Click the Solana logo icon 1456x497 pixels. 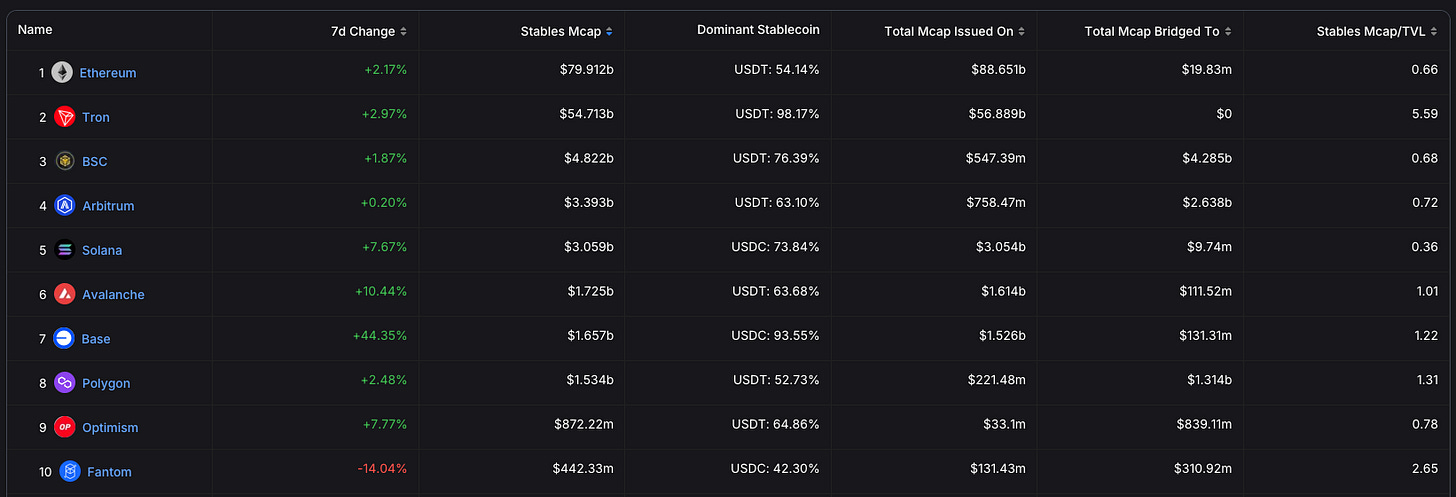pos(65,250)
